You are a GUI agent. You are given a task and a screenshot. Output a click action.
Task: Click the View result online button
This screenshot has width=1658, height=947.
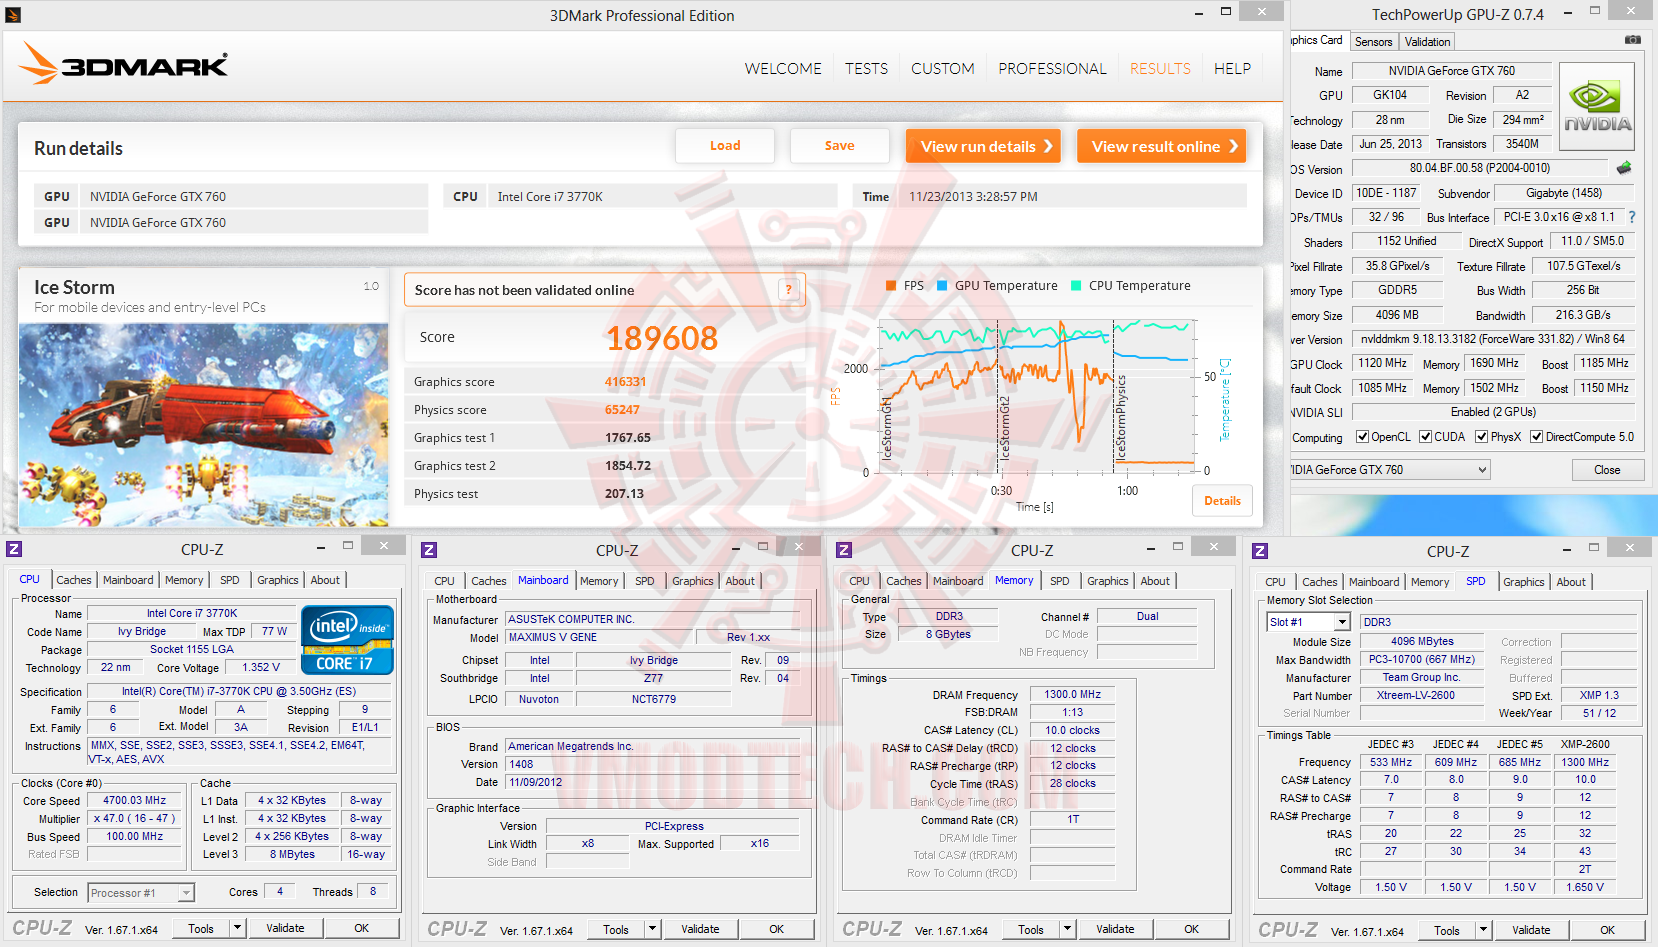[x=1162, y=146]
